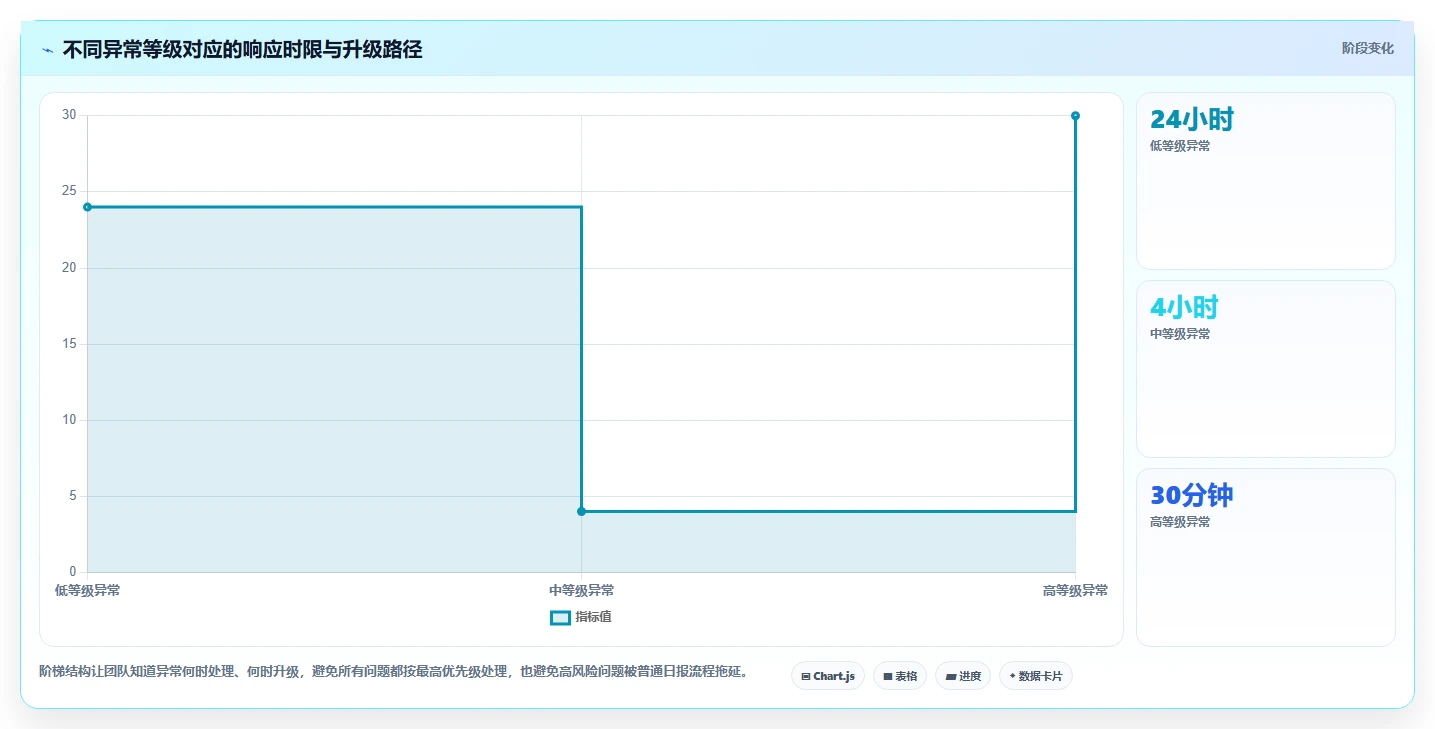Select the 进度 tag
The height and width of the screenshot is (729, 1435).
(963, 676)
